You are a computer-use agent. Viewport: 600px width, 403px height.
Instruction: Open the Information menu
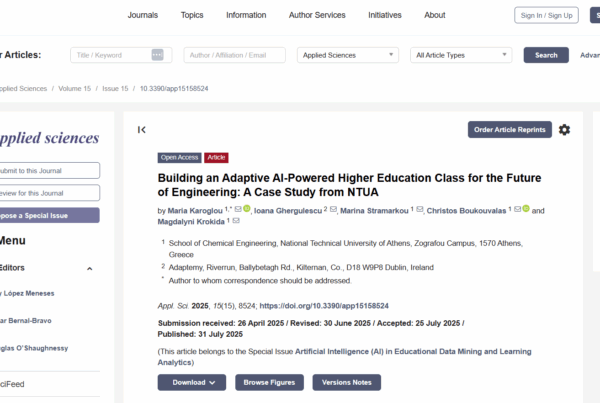pyautogui.click(x=246, y=15)
